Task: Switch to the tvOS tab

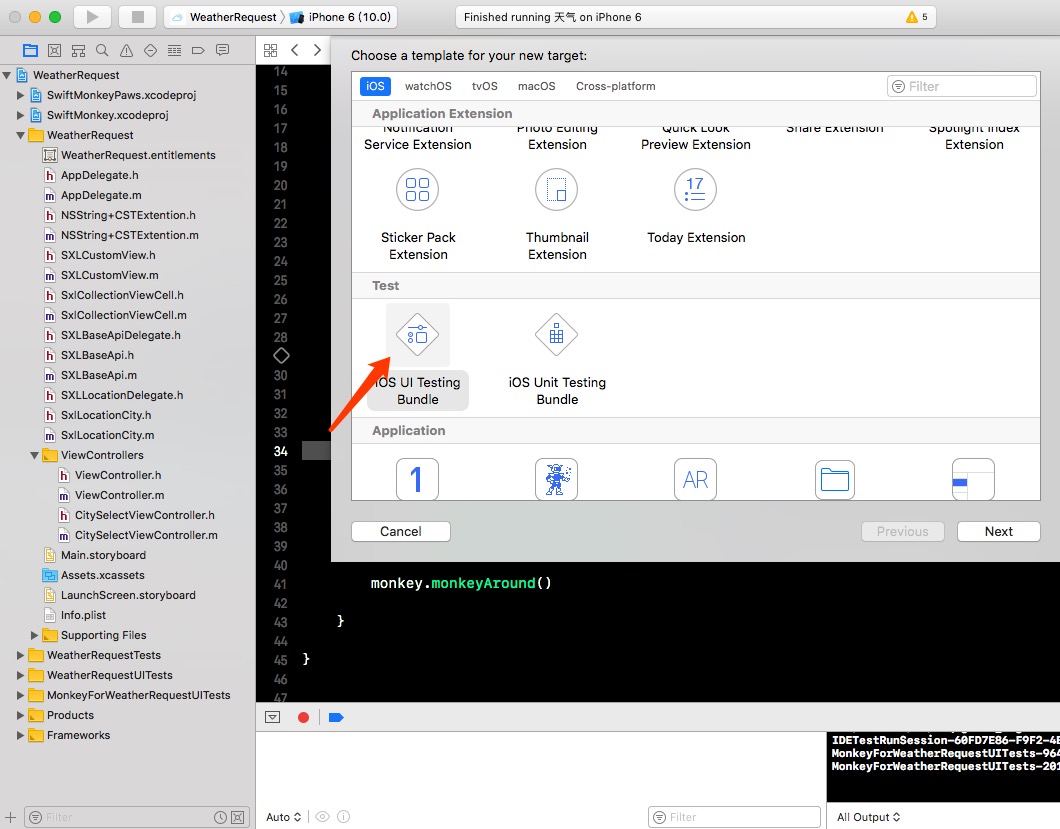Action: (485, 86)
